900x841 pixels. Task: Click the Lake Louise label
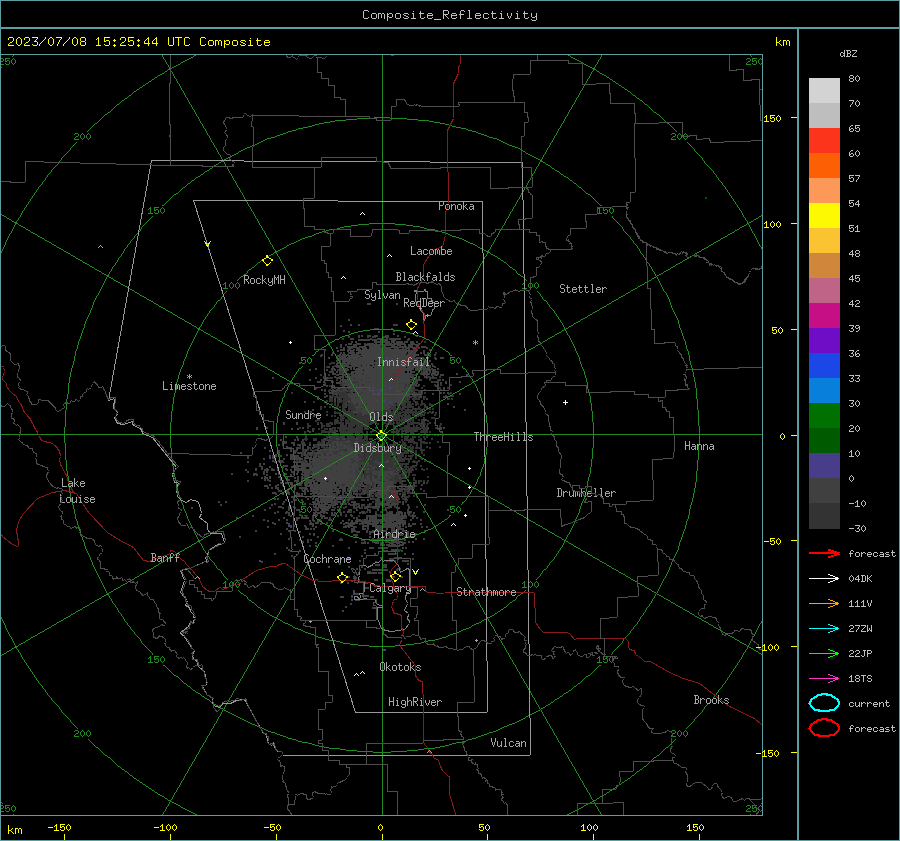(77, 491)
